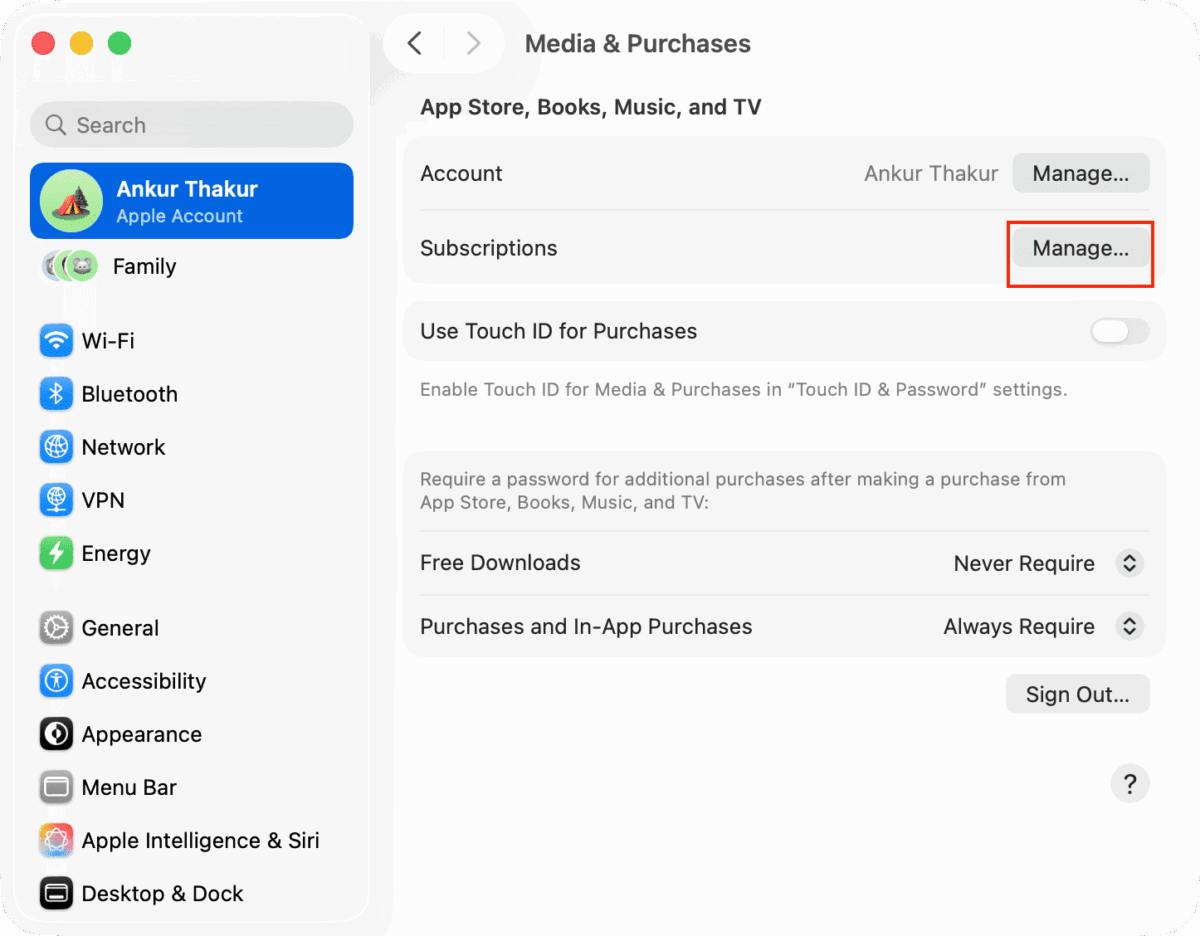
Task: Click the Appearance icon in the sidebar
Action: (x=56, y=734)
